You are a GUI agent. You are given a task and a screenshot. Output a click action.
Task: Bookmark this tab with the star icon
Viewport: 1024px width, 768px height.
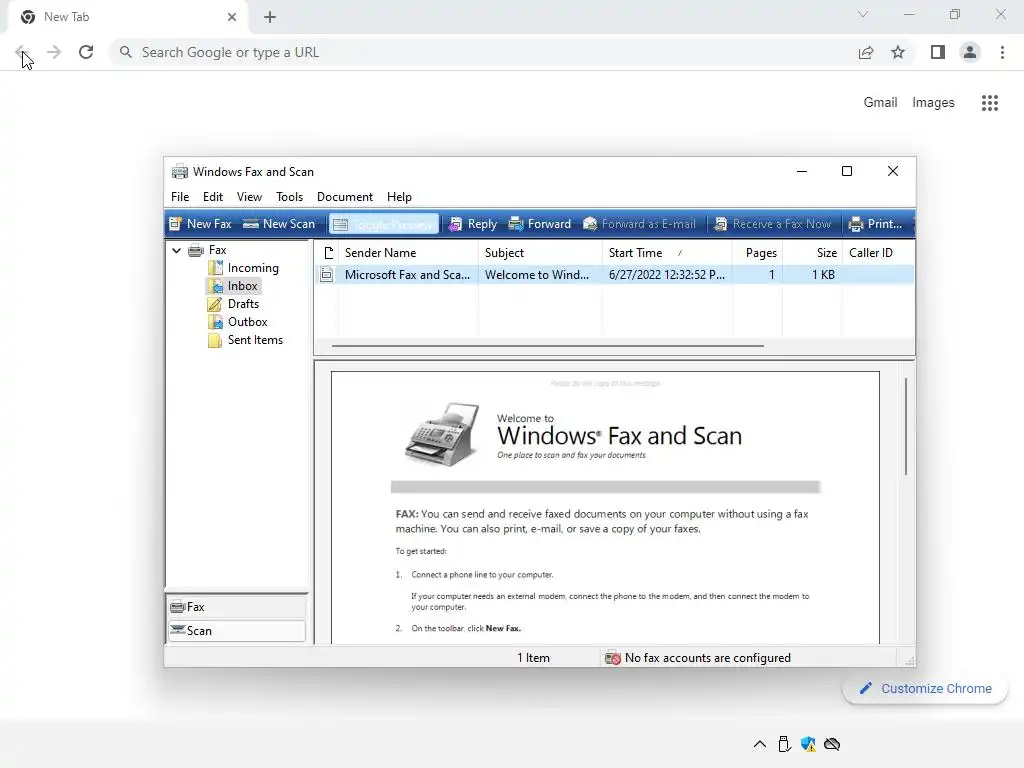[x=898, y=52]
